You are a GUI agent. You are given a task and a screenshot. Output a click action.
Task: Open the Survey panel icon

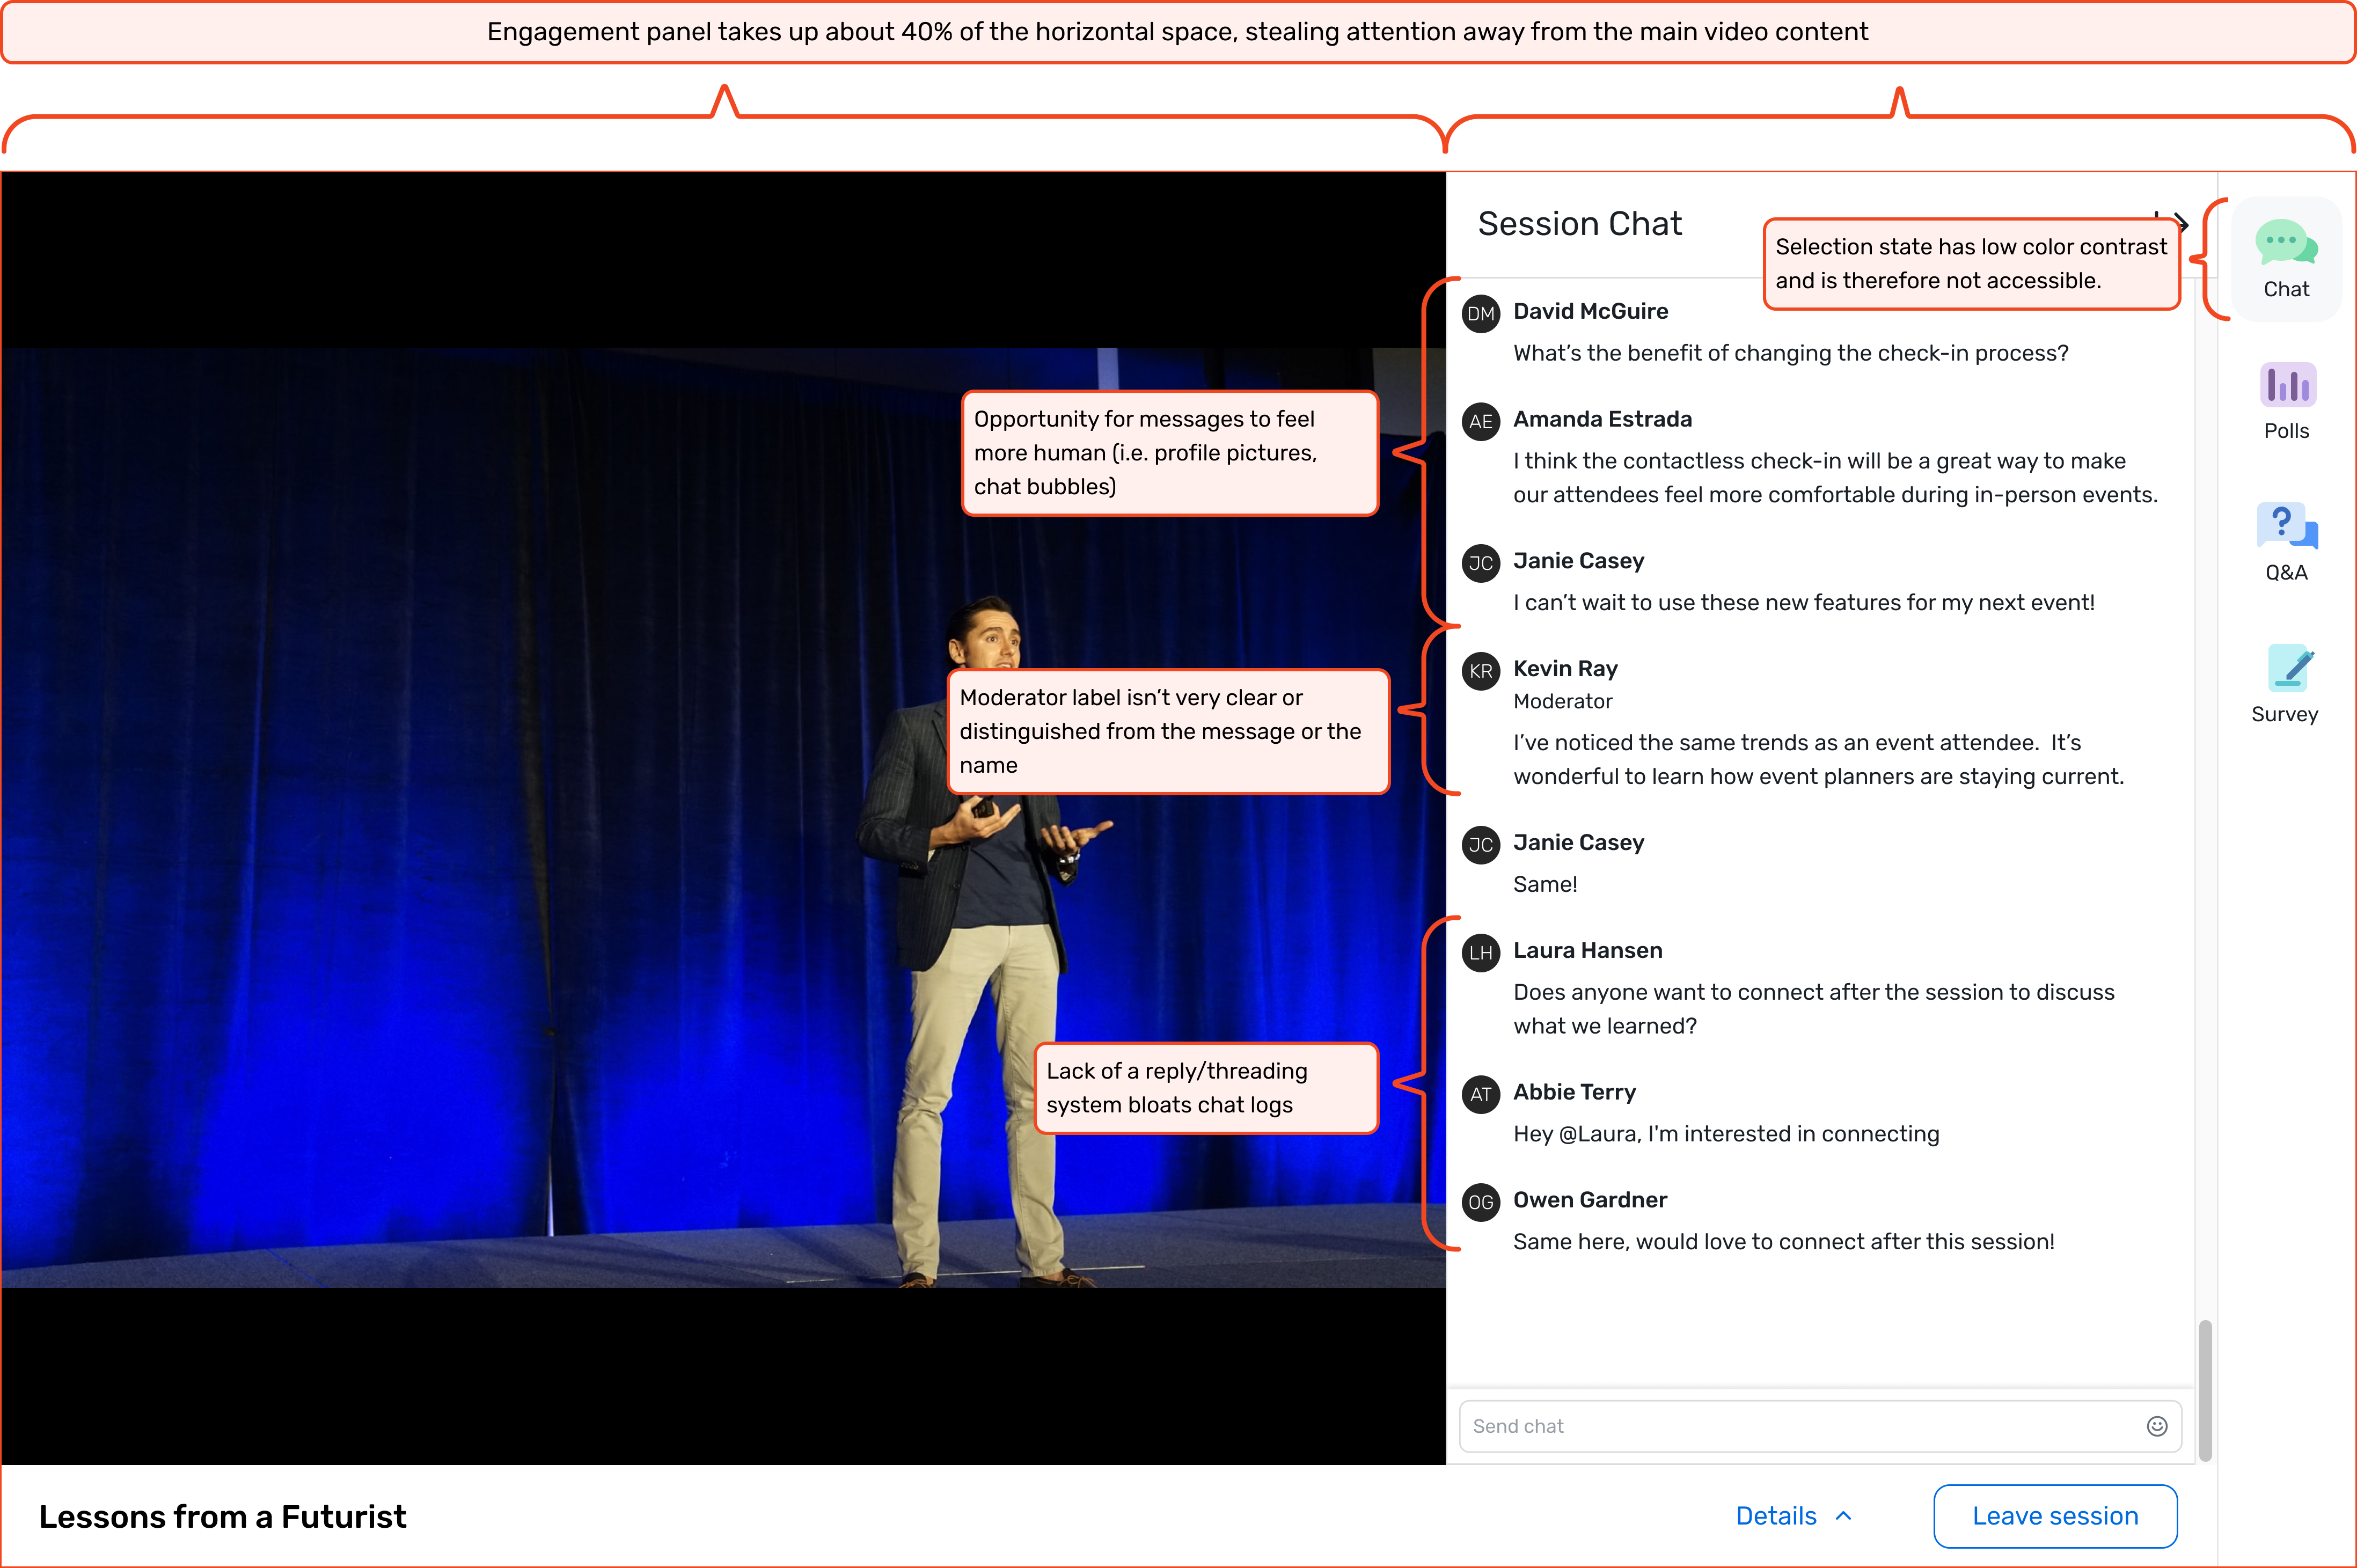coord(2287,668)
